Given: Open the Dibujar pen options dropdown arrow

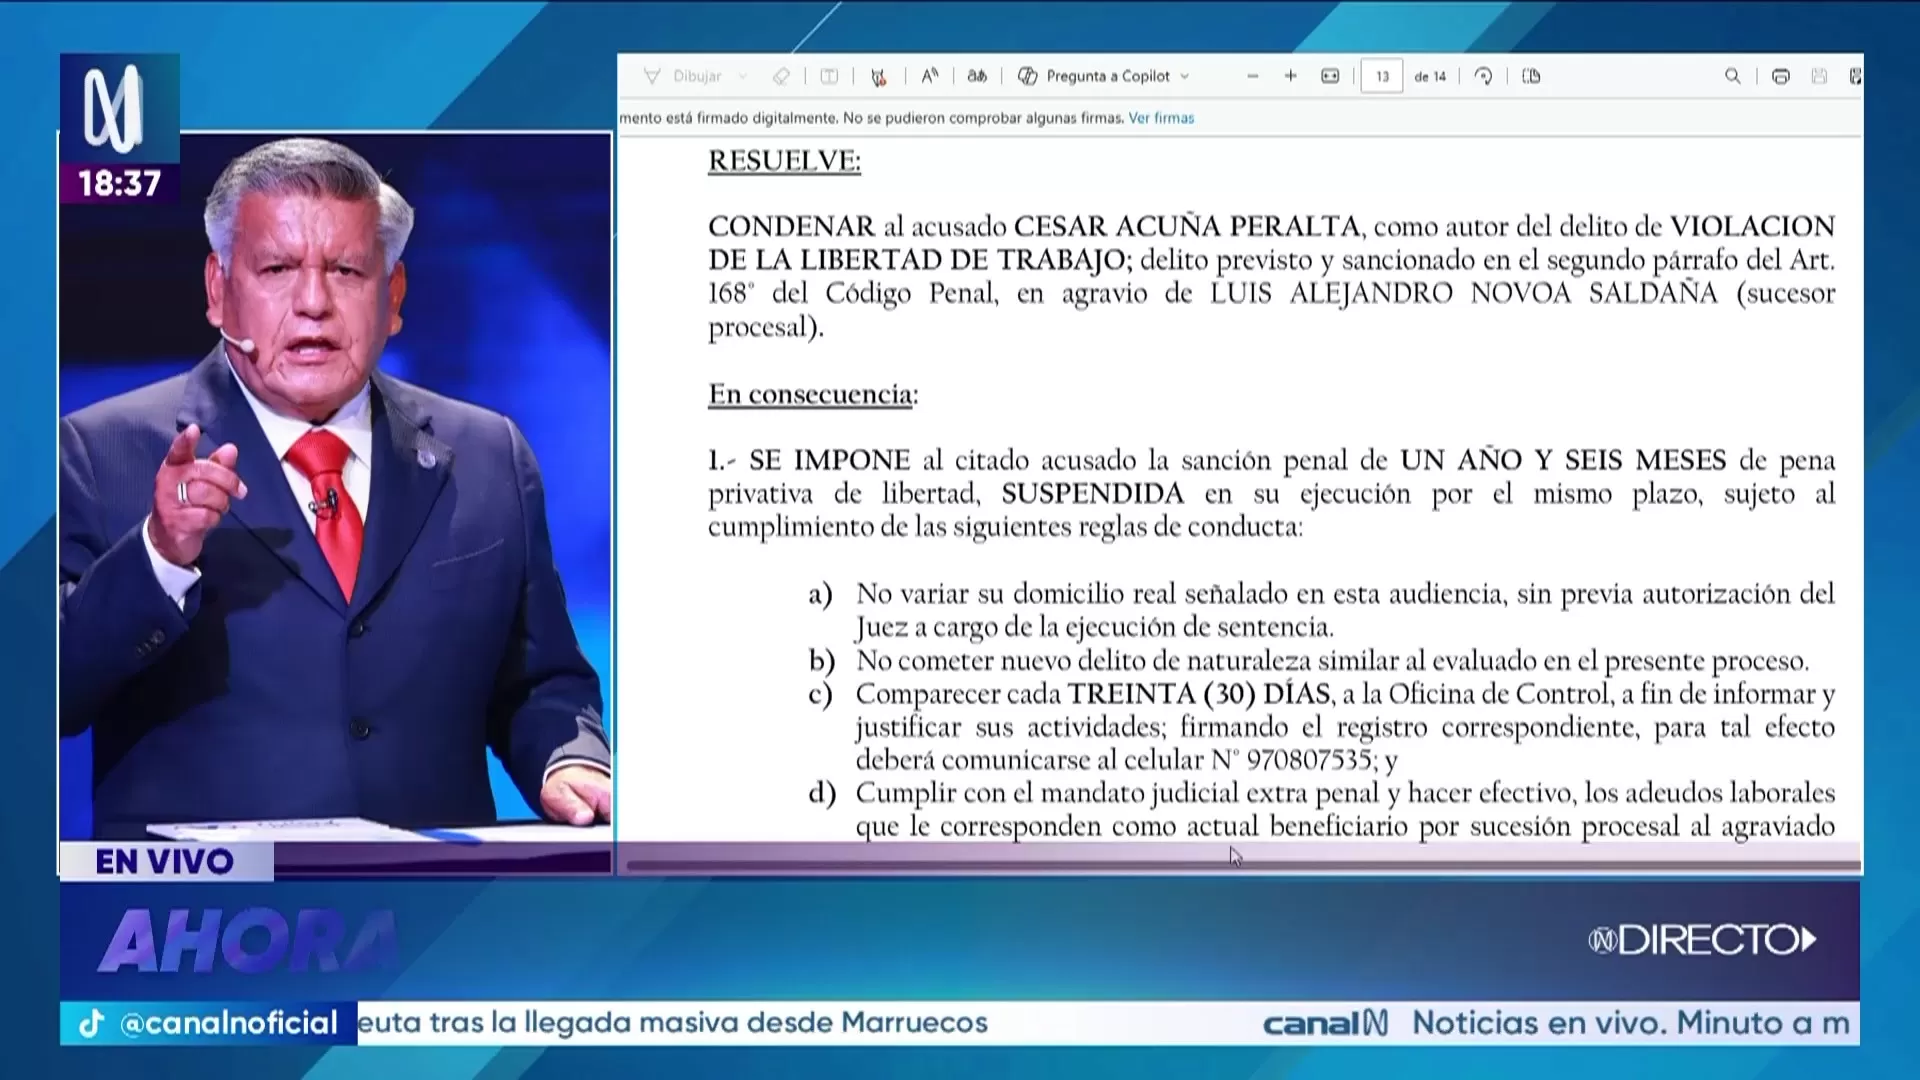Looking at the screenshot, I should 743,76.
